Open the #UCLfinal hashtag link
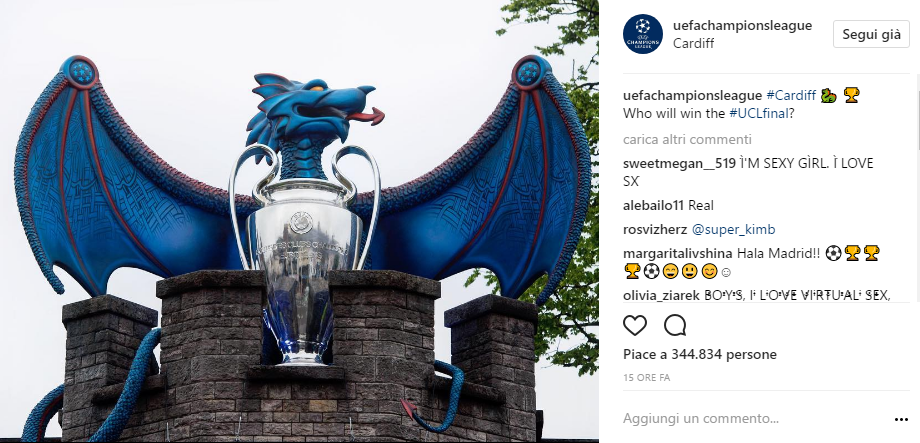Screen dimensions: 920x443 pyautogui.click(x=755, y=114)
